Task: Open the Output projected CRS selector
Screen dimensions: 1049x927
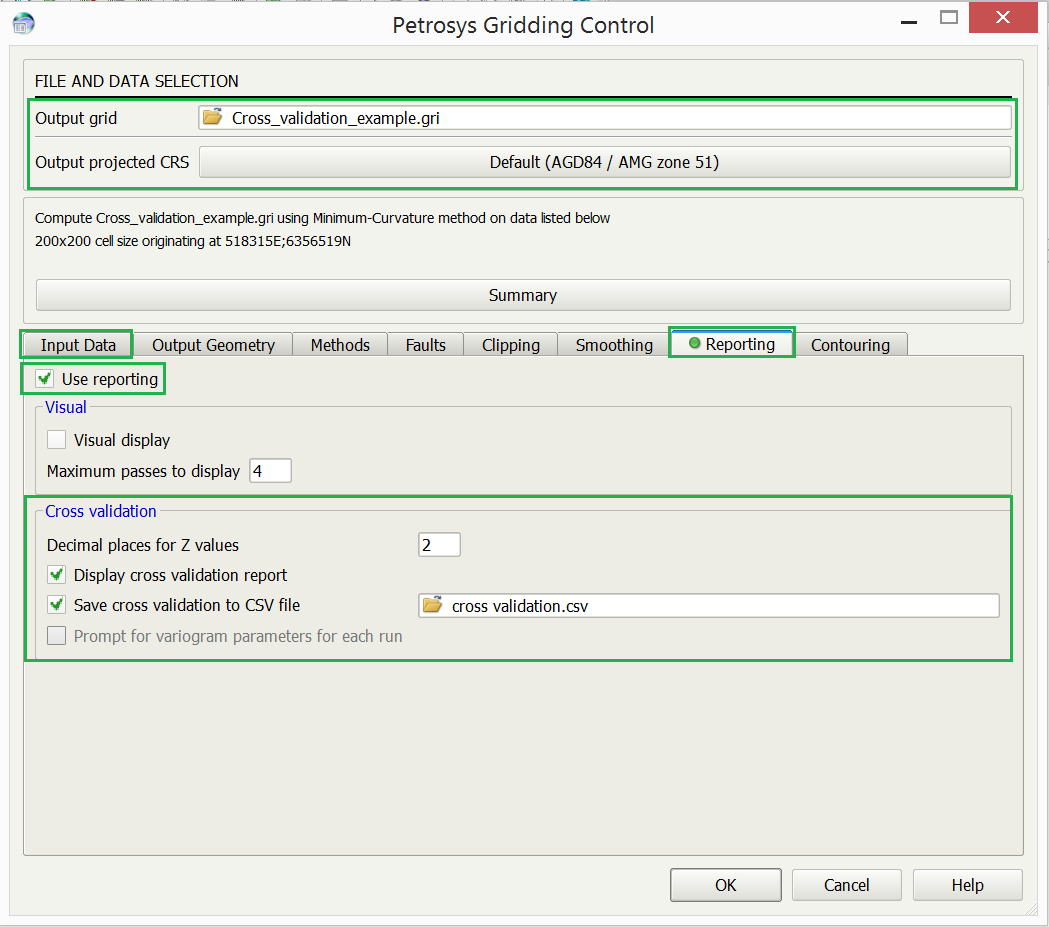Action: 604,162
